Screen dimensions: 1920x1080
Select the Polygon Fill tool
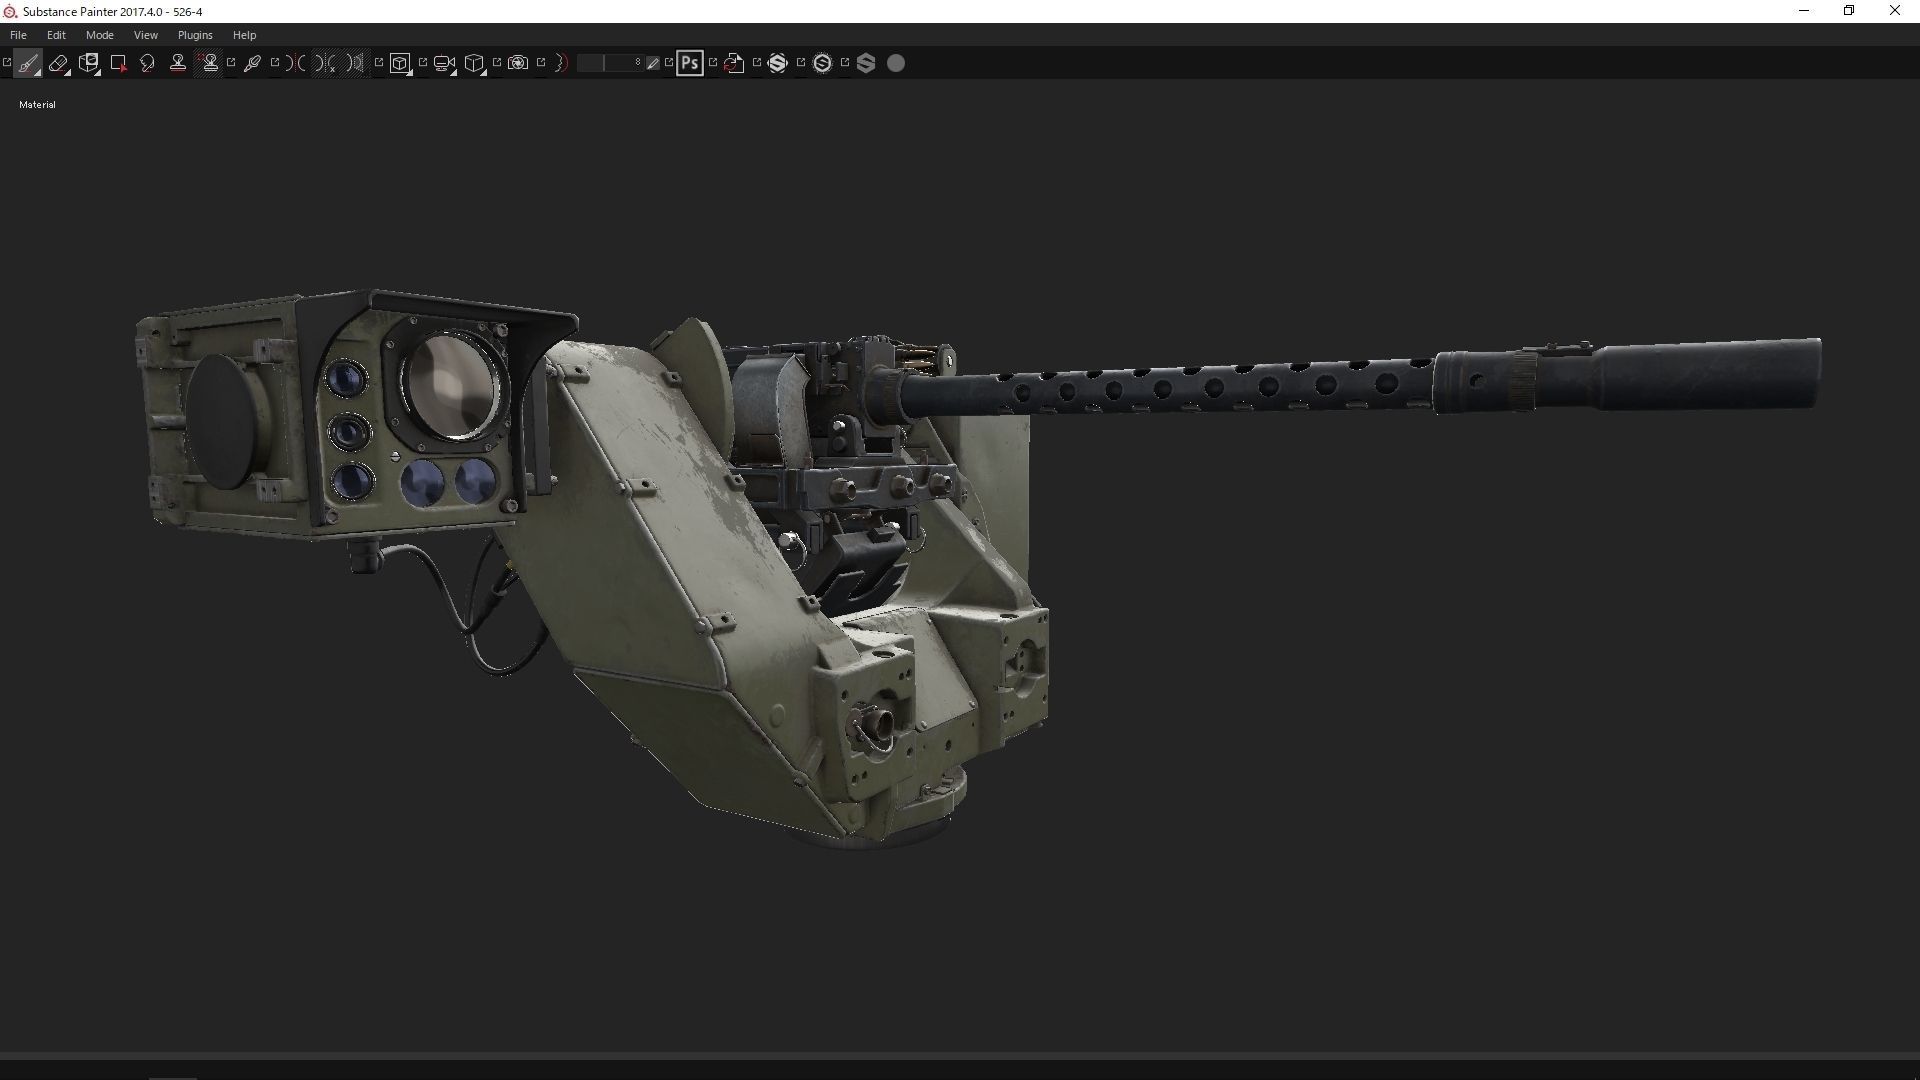click(x=119, y=62)
